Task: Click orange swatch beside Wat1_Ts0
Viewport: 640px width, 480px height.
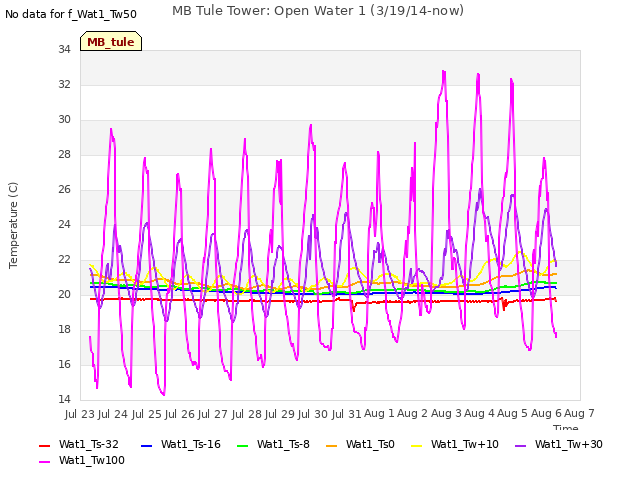Action: (x=331, y=445)
